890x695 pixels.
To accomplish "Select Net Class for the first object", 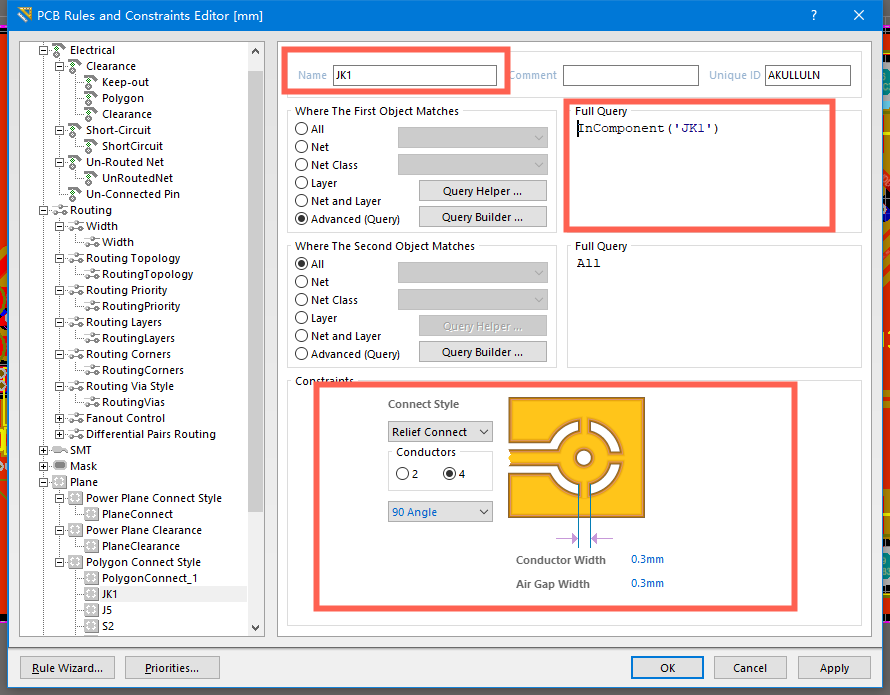I will coord(302,165).
